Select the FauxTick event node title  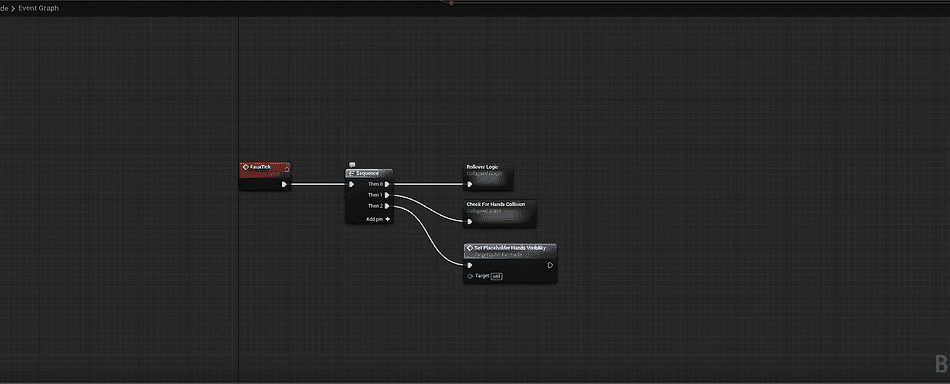(261, 167)
